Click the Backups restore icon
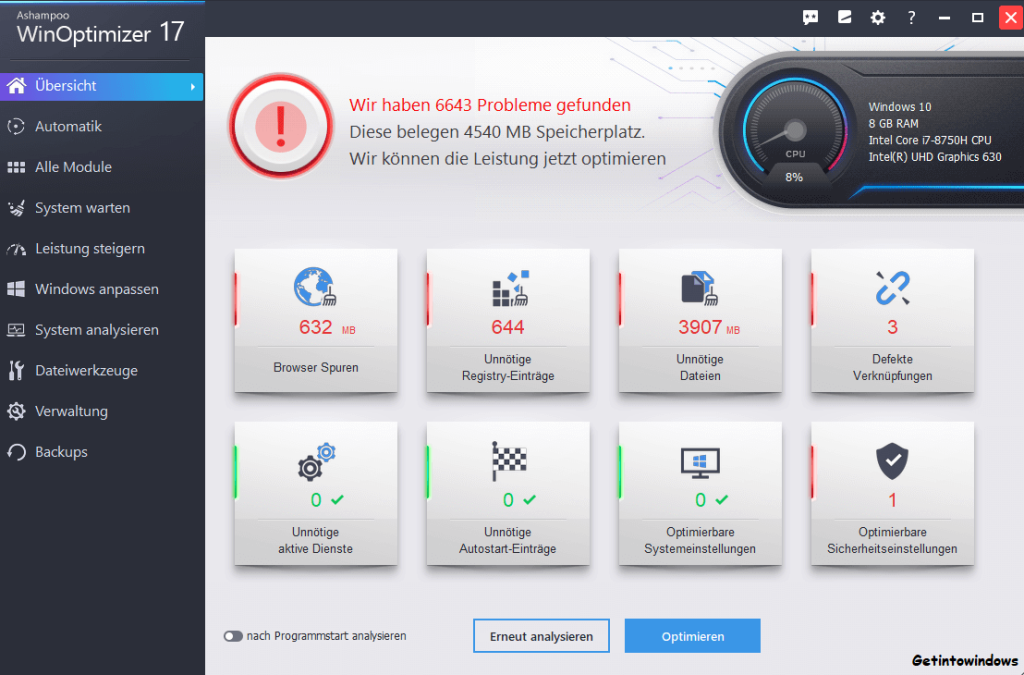The width and height of the screenshot is (1024, 675). click(16, 452)
